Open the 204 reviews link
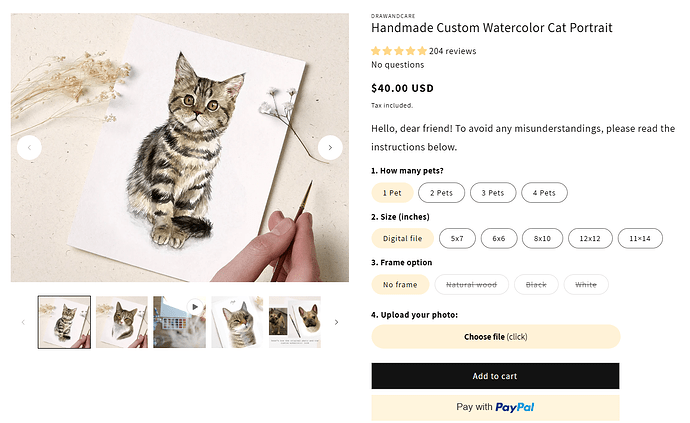The width and height of the screenshot is (690, 423). (452, 51)
